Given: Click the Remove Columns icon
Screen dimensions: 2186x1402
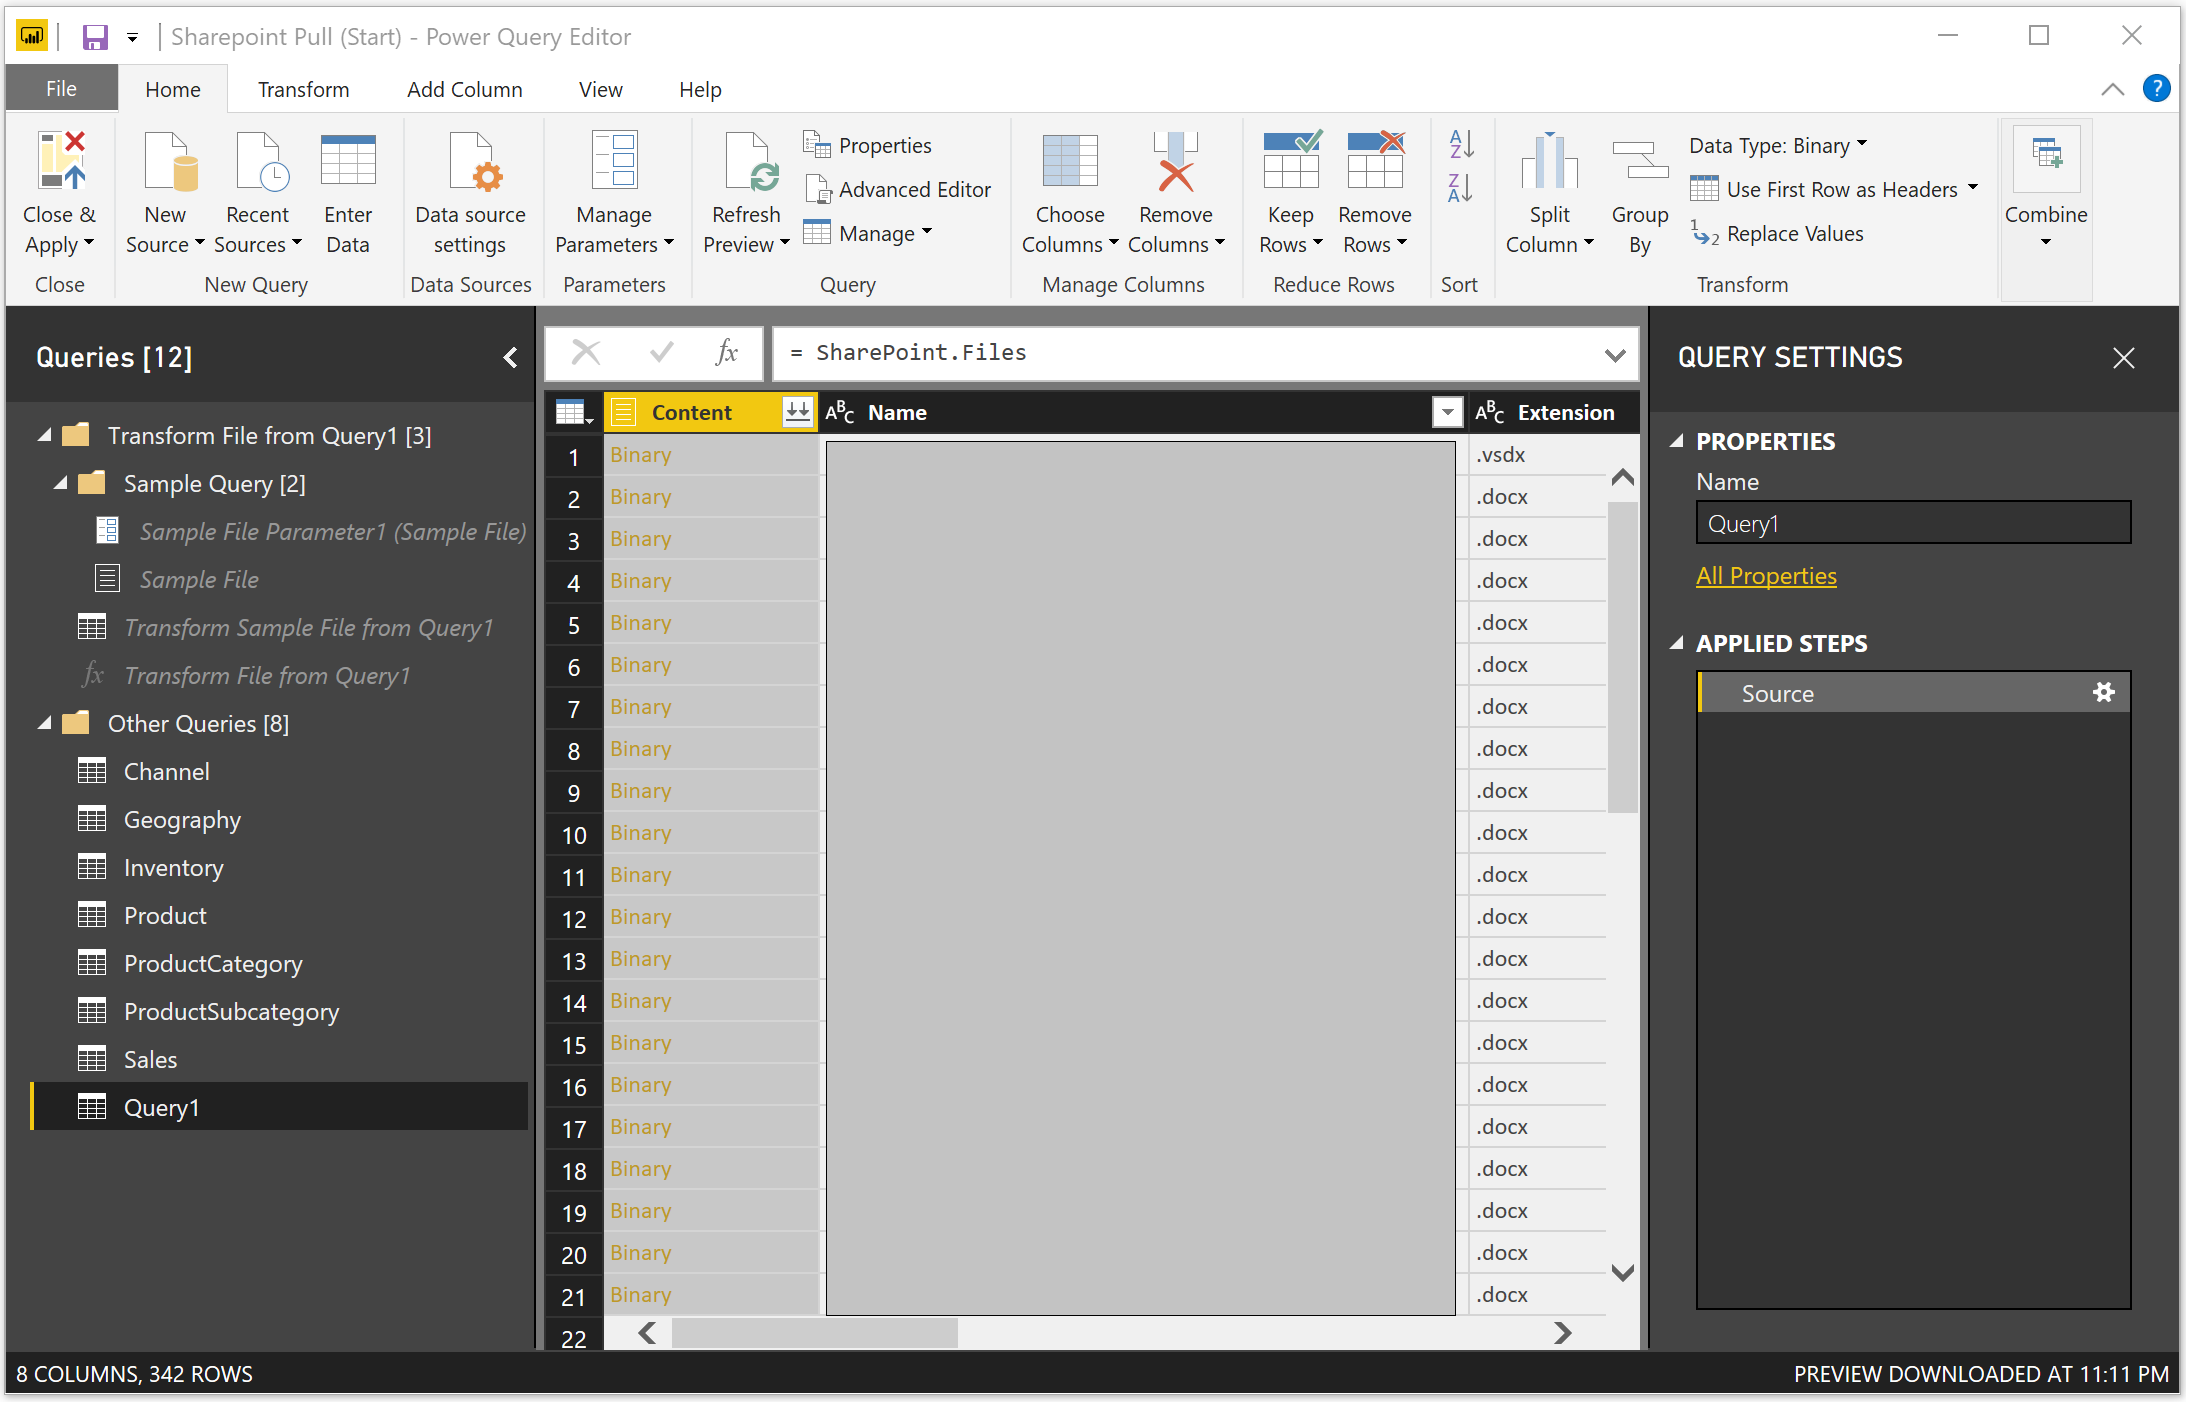Looking at the screenshot, I should click(x=1176, y=161).
